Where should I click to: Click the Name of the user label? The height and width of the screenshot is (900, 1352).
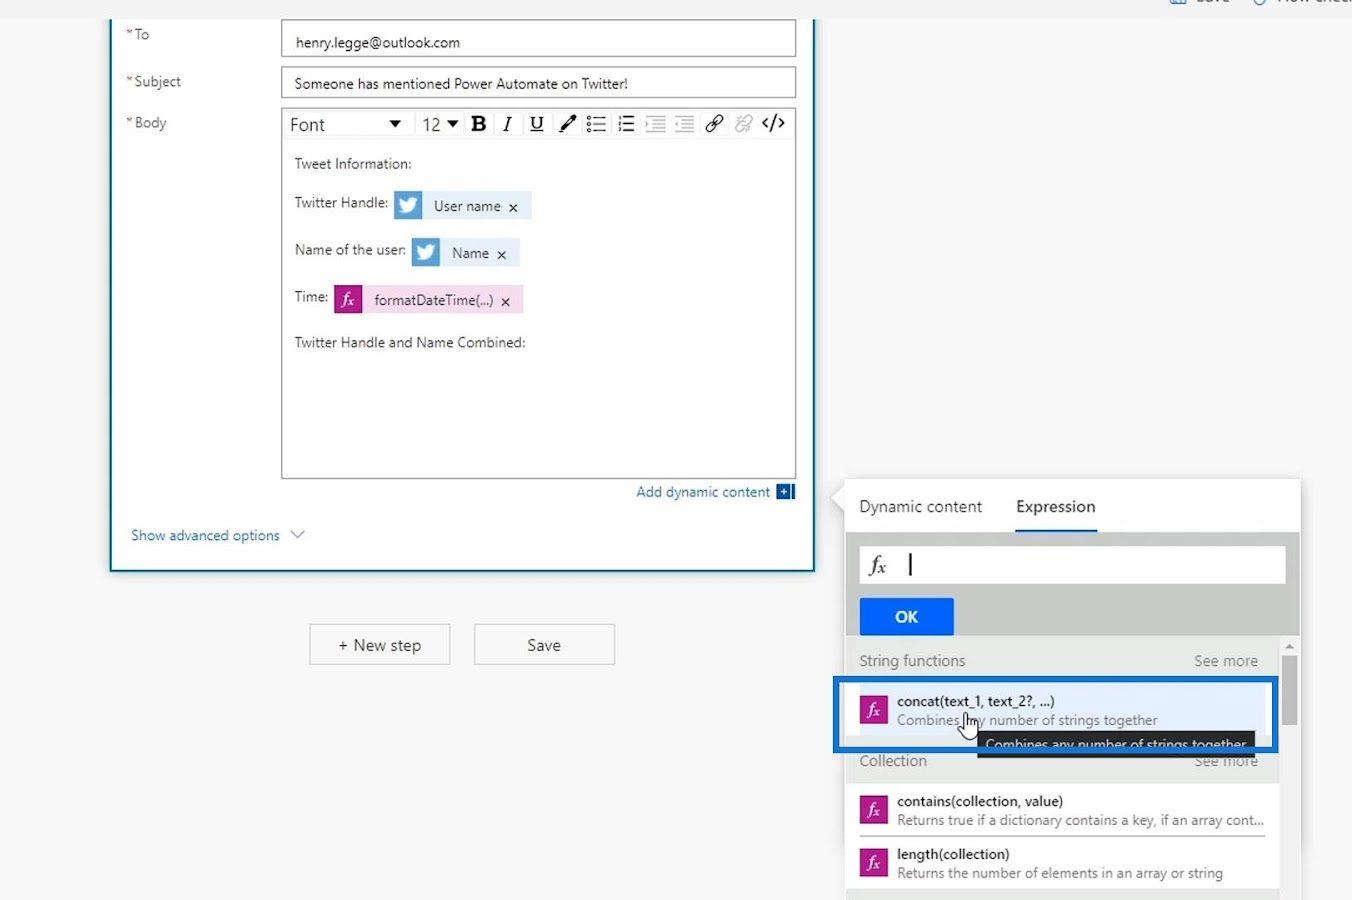(x=350, y=250)
